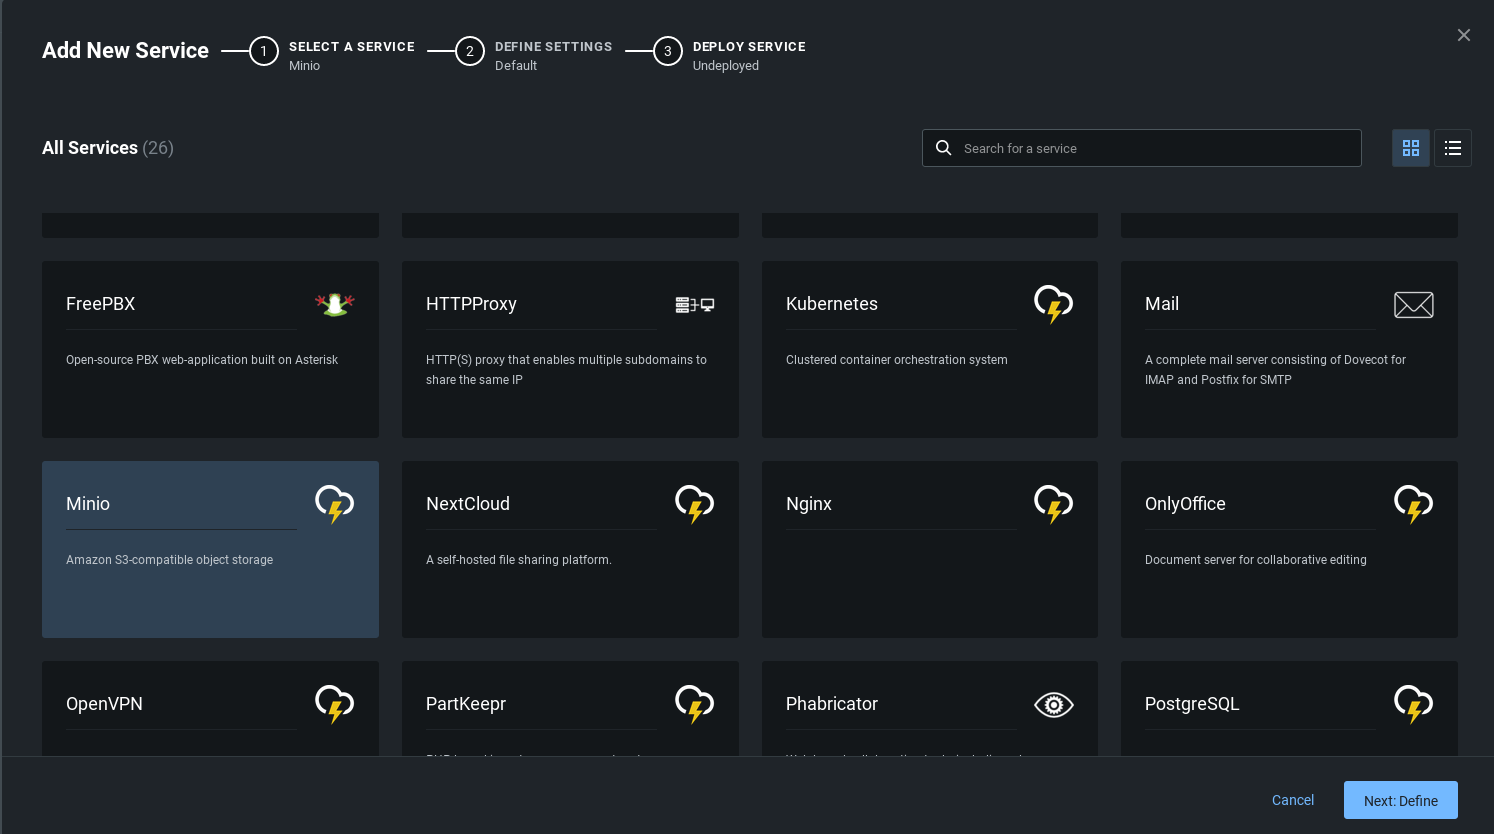Image resolution: width=1494 pixels, height=834 pixels.
Task: Switch to list view layout
Action: [1453, 148]
